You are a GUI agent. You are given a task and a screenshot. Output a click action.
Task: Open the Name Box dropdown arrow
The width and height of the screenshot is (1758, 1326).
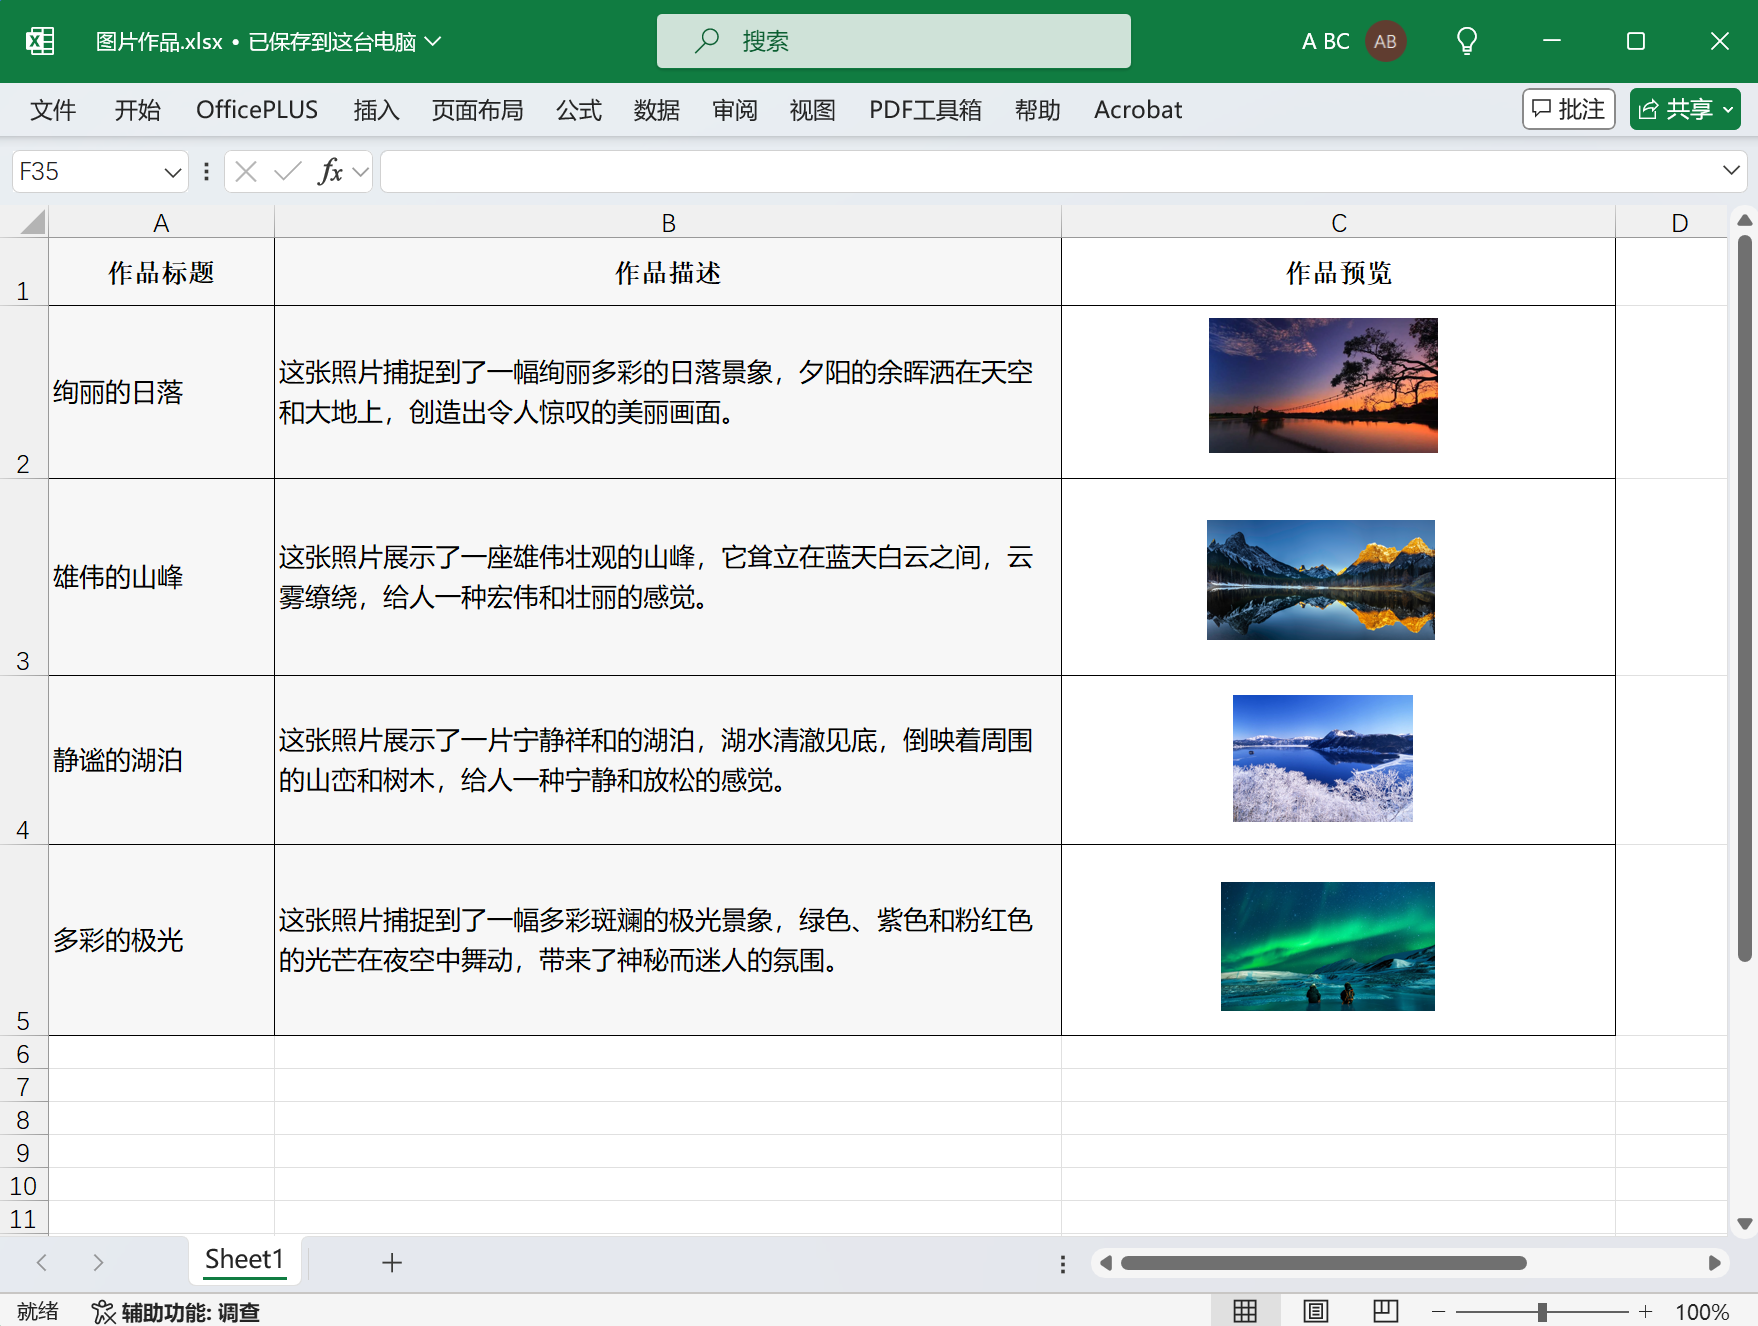coord(170,171)
